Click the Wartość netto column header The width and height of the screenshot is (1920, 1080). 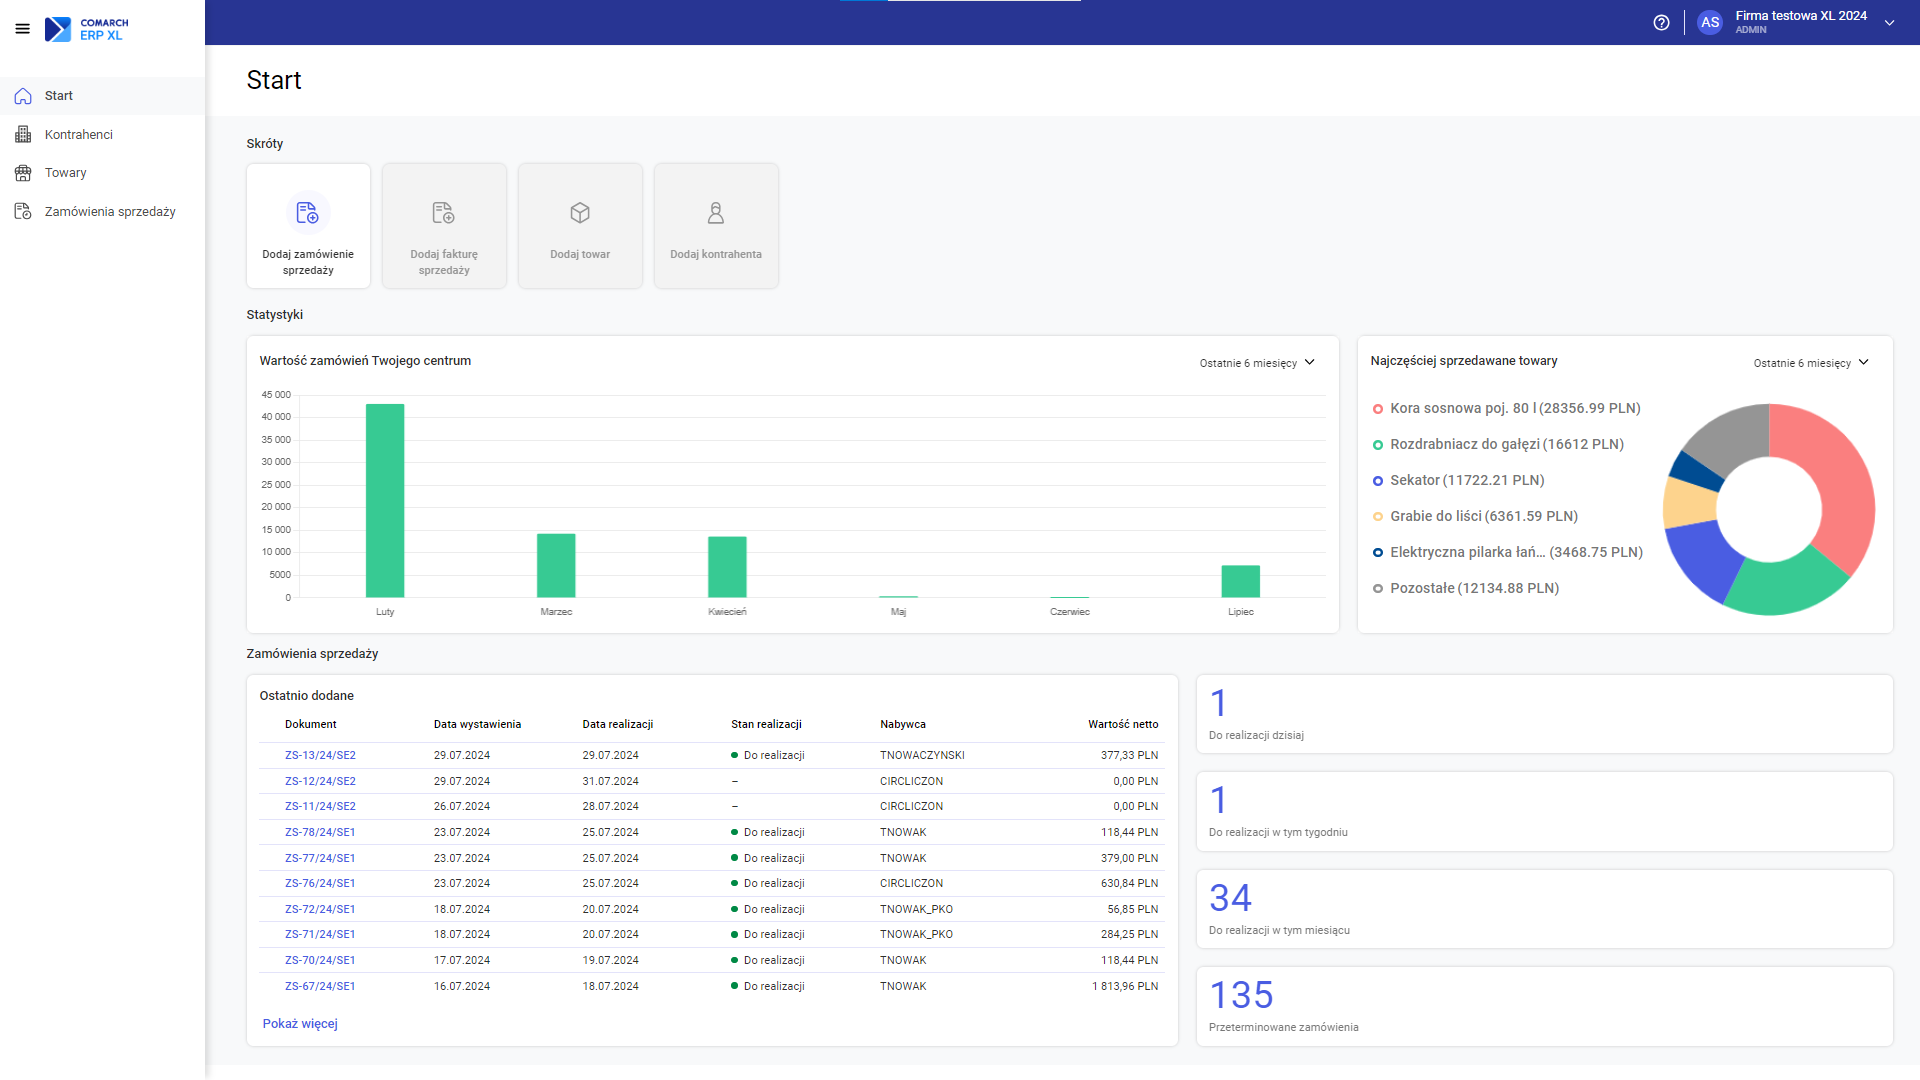point(1123,725)
